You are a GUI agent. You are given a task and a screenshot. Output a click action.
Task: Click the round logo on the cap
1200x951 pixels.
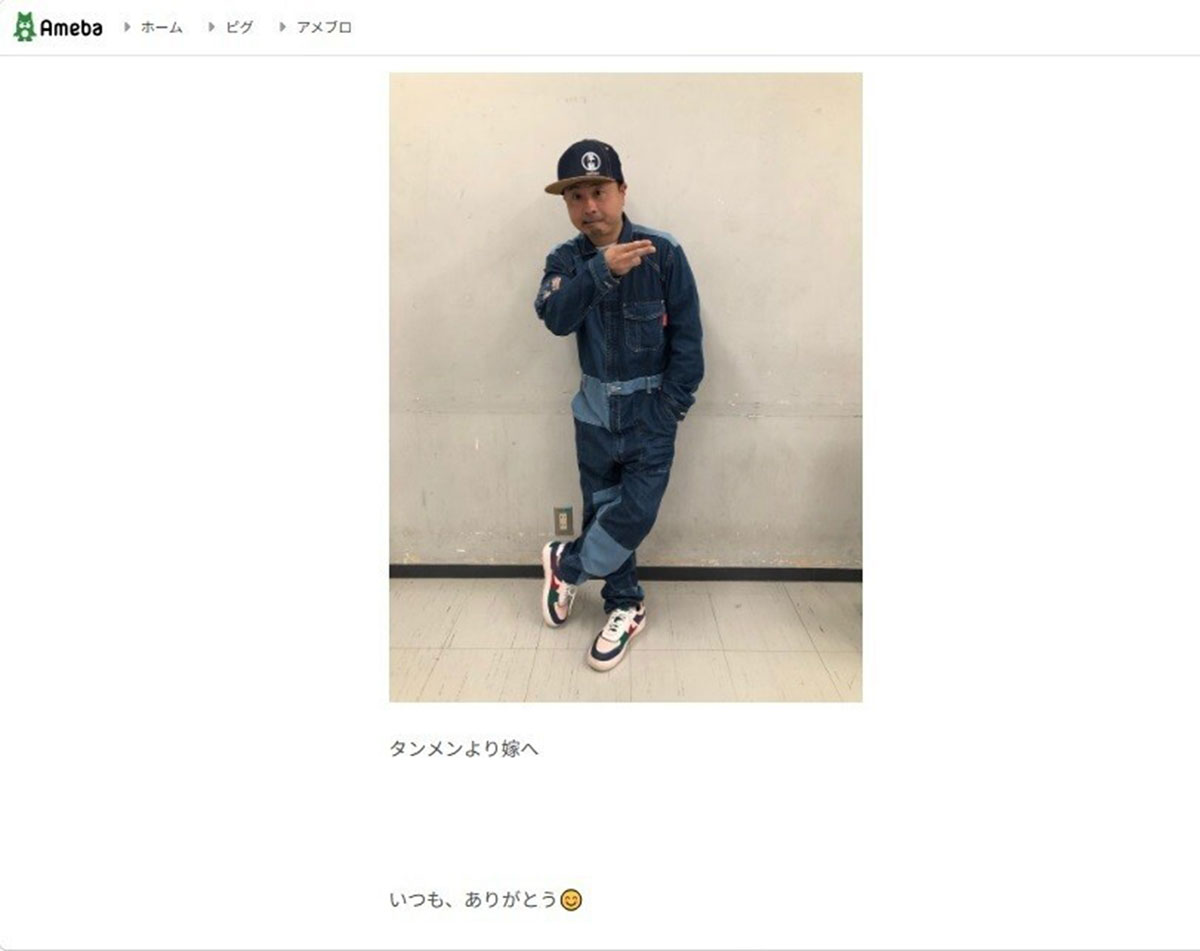point(590,160)
